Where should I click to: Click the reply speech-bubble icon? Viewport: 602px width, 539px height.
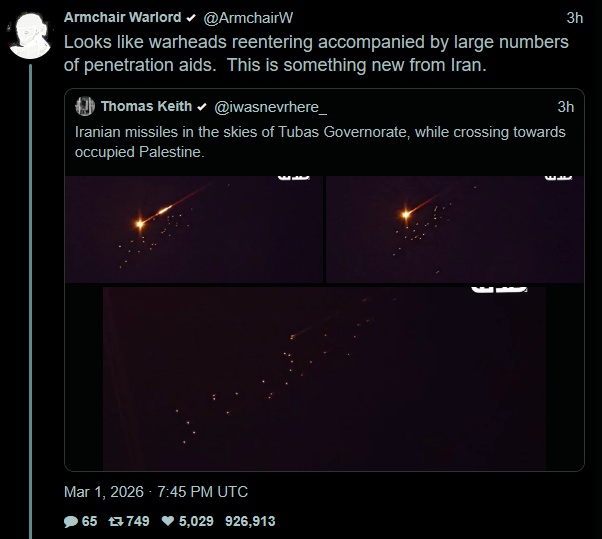pyautogui.click(x=71, y=521)
